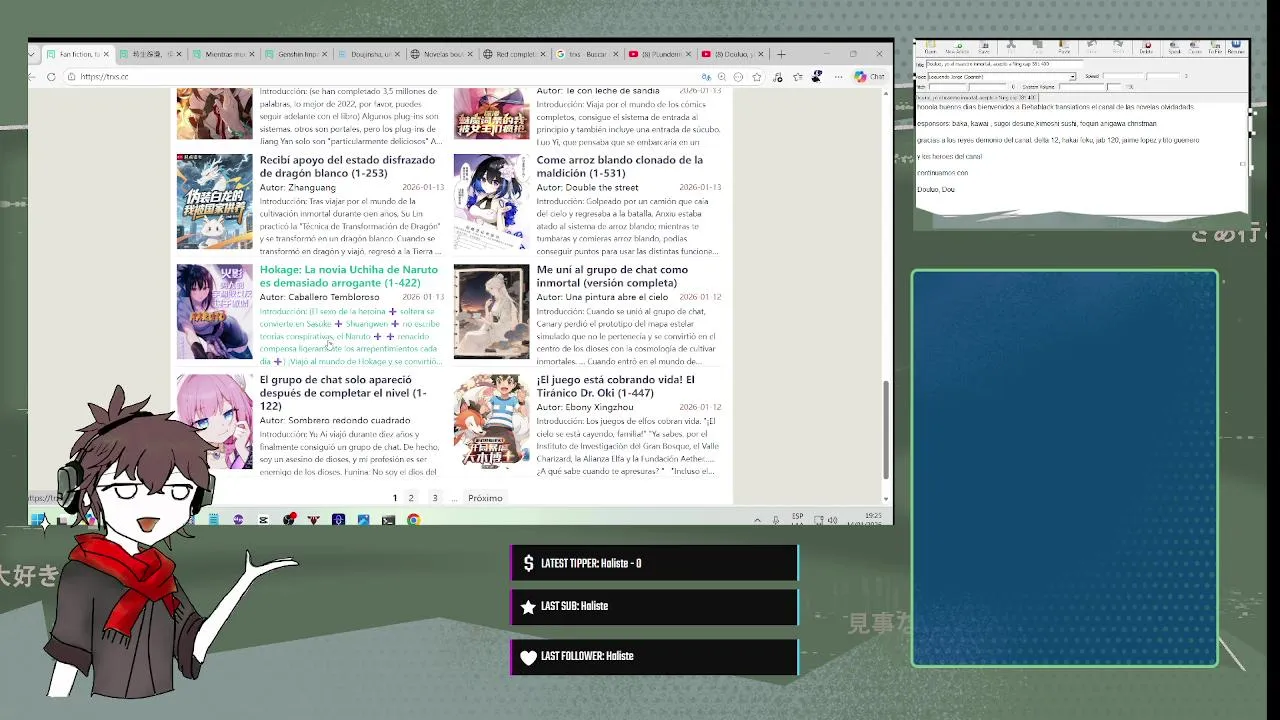Open the novel 'Come arroz blando clonado de la maldición'
Screen dimensions: 1280x720
pos(619,166)
